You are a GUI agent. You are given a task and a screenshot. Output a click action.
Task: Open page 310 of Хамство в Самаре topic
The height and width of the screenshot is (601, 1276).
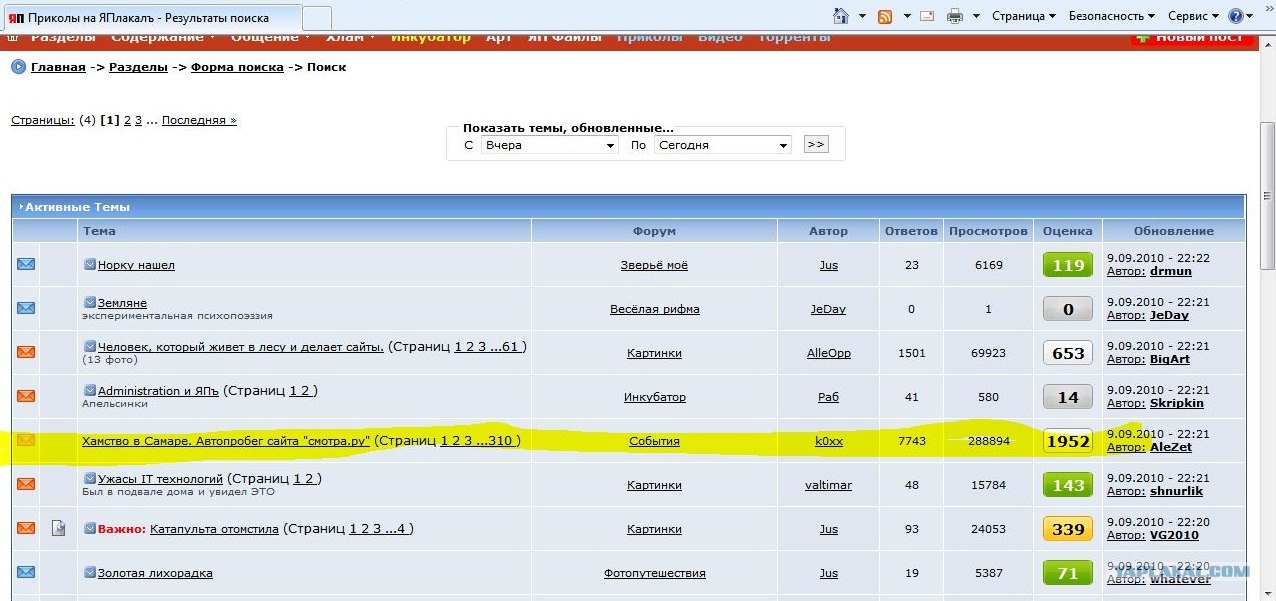pyautogui.click(x=503, y=441)
